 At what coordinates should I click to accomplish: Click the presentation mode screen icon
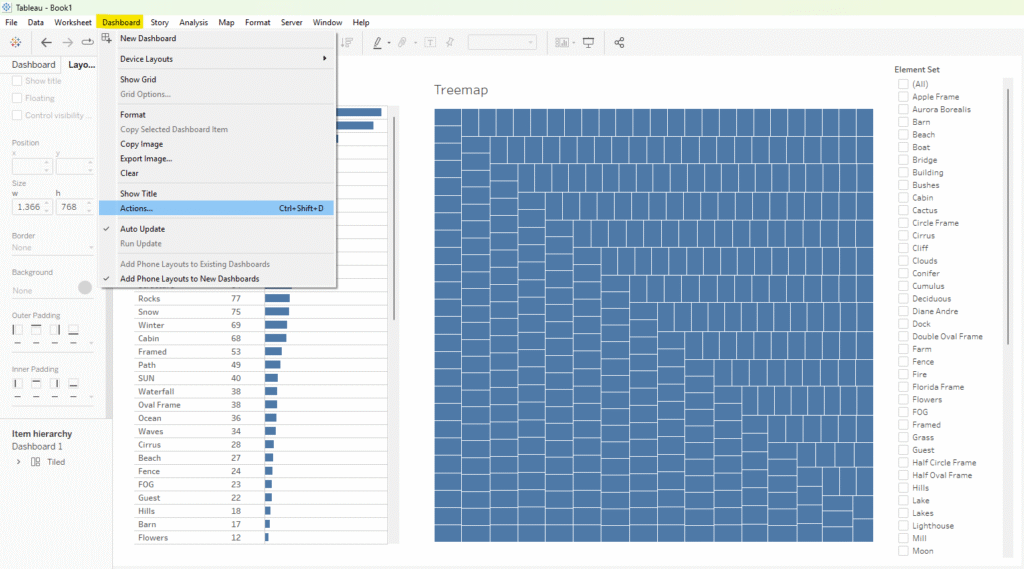(588, 42)
